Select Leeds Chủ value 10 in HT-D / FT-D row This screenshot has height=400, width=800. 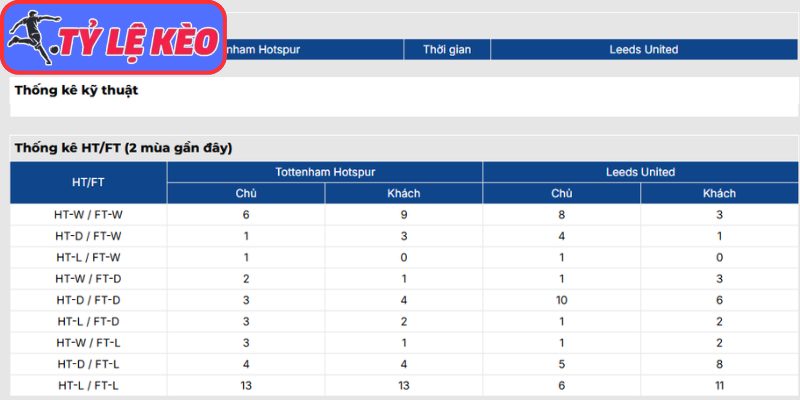(561, 301)
